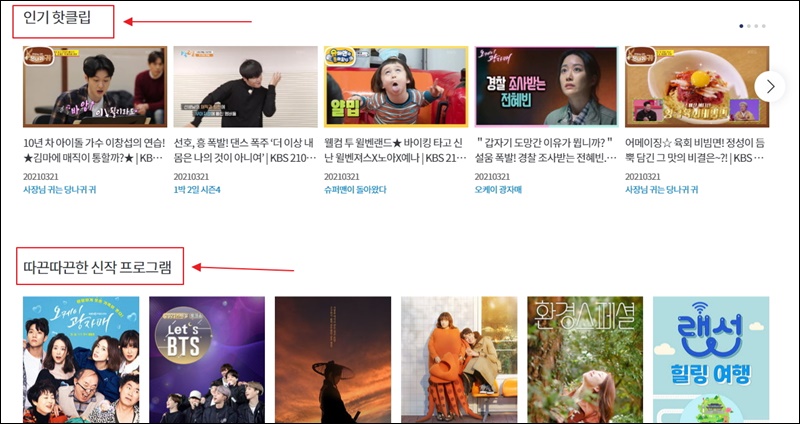Image resolution: width=800 pixels, height=424 pixels.
Task: Go to 오케이 광자매 program link
Action: [498, 190]
